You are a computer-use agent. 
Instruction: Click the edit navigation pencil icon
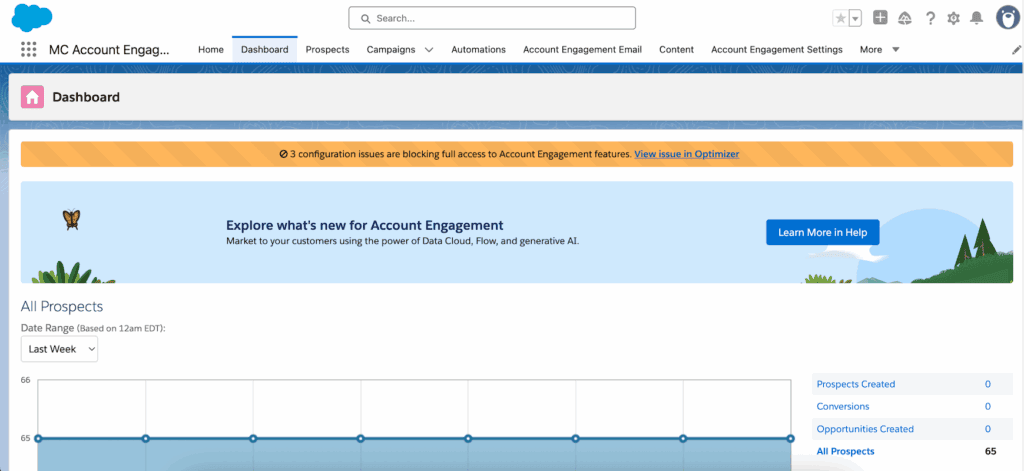click(1016, 50)
